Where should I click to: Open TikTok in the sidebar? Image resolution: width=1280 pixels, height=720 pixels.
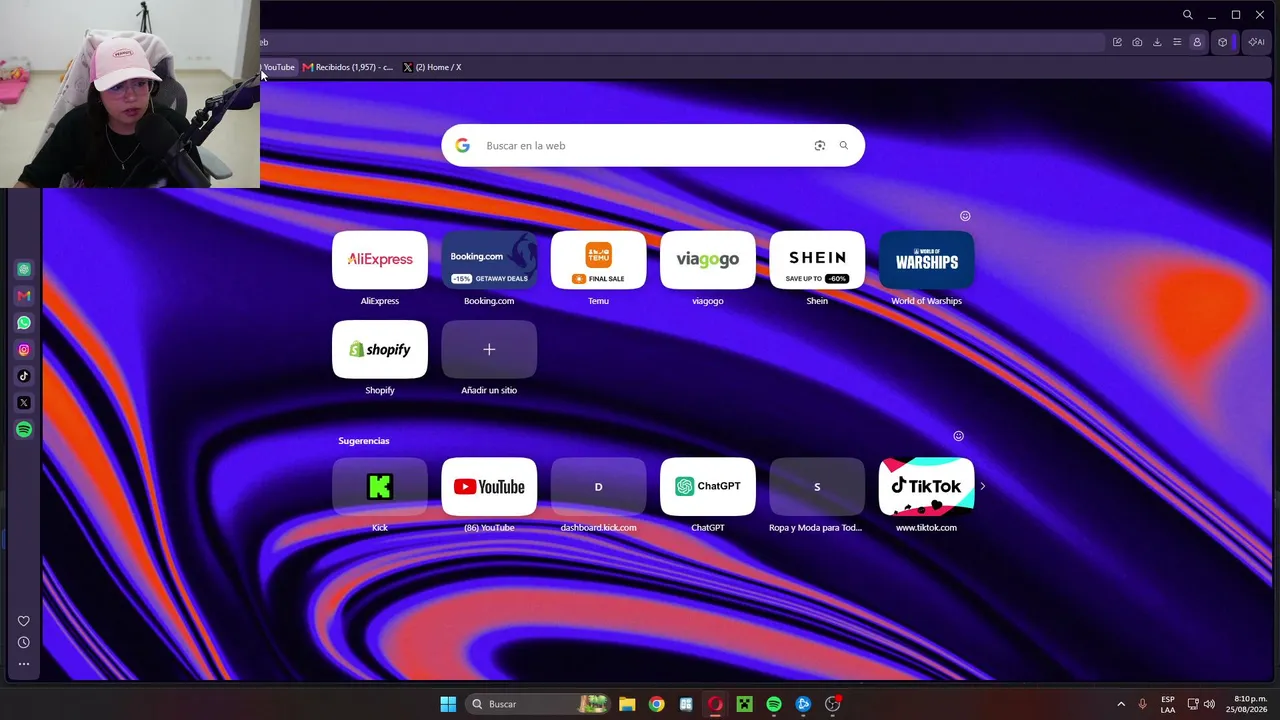tap(24, 376)
